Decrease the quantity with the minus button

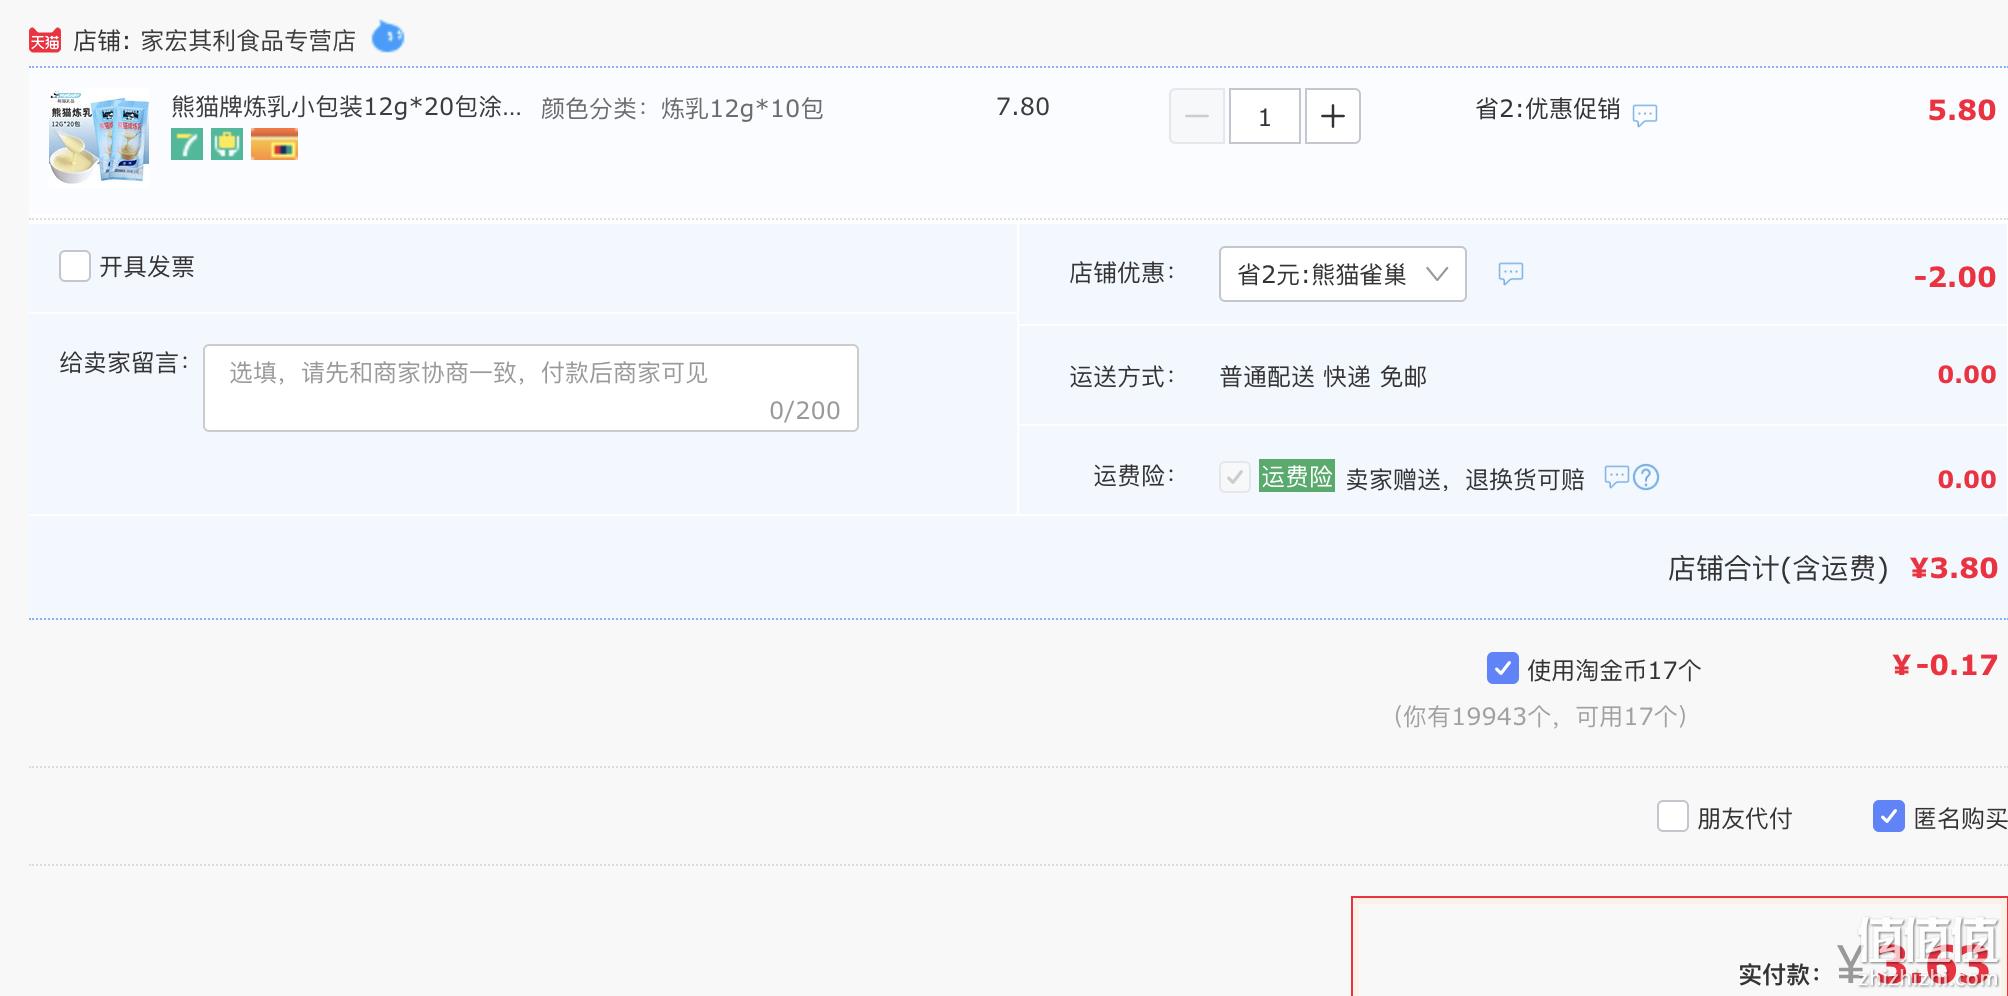(1197, 116)
